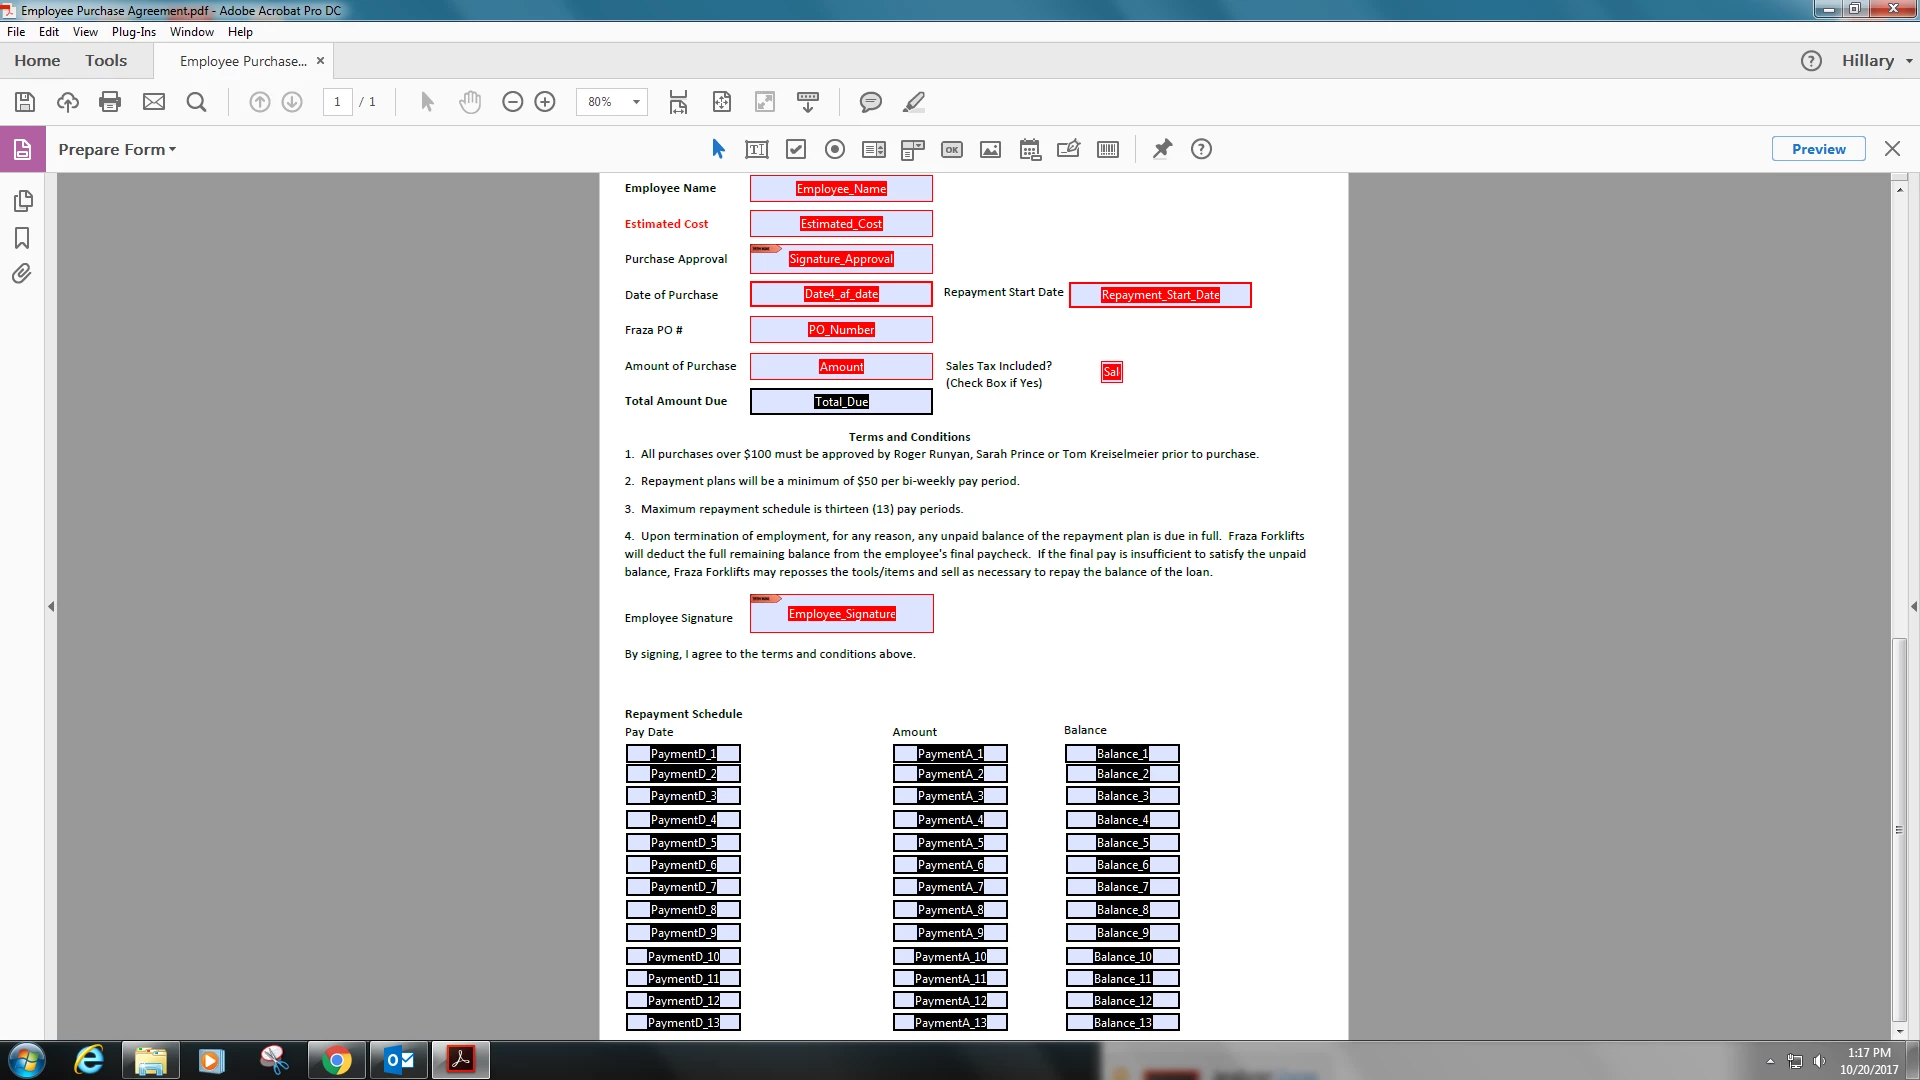Choose the Add Digital Signature tool
Image resolution: width=1920 pixels, height=1080 pixels.
click(x=1068, y=150)
